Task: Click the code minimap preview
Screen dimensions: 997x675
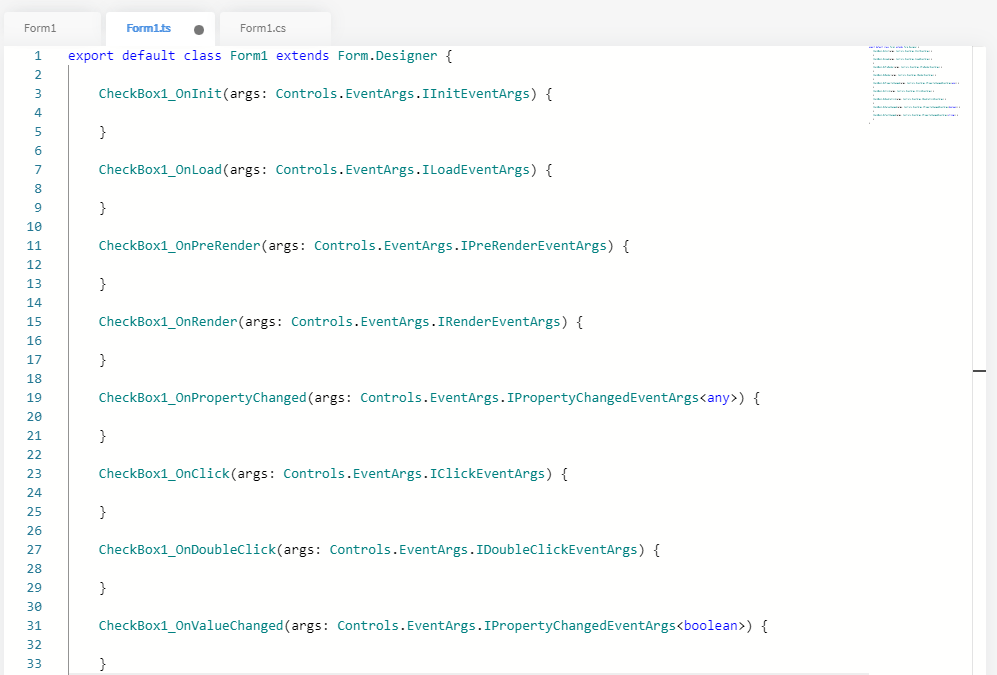Action: coord(914,84)
